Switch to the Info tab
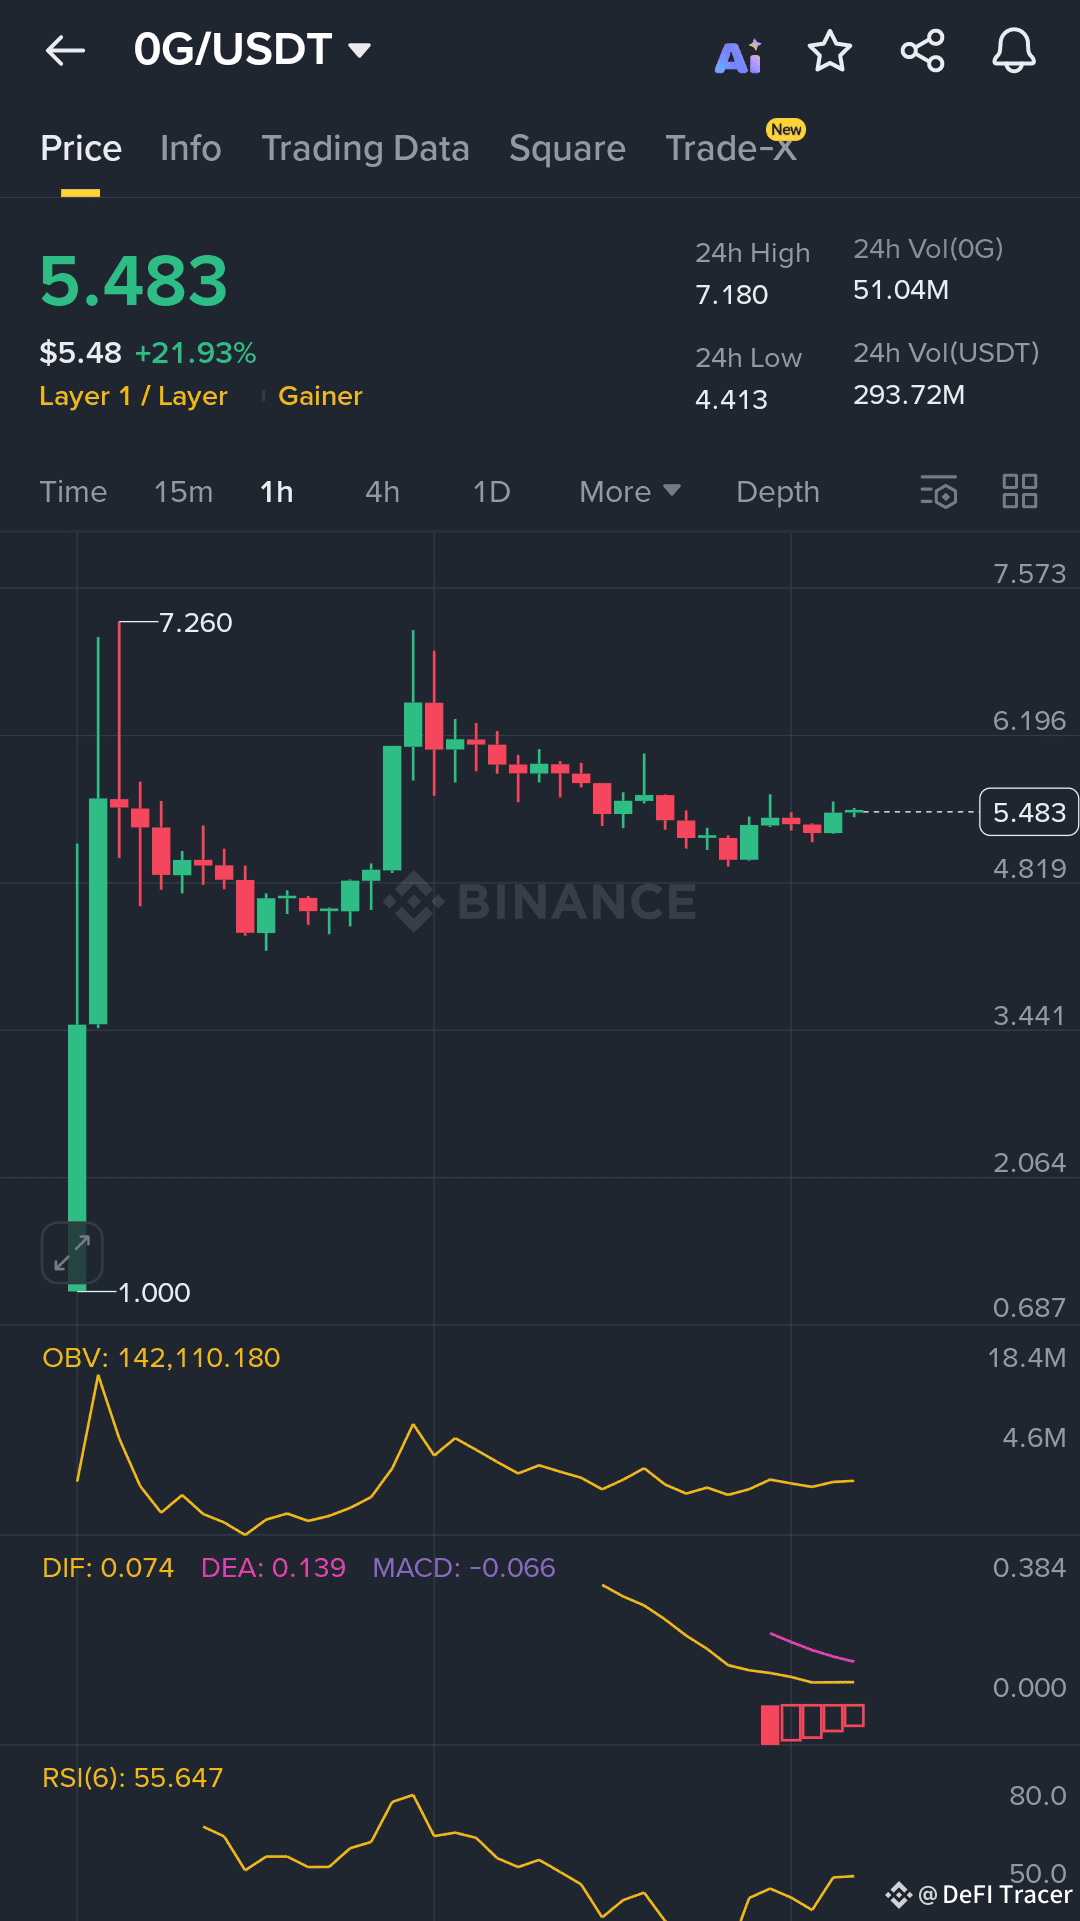Image resolution: width=1080 pixels, height=1921 pixels. [x=191, y=148]
